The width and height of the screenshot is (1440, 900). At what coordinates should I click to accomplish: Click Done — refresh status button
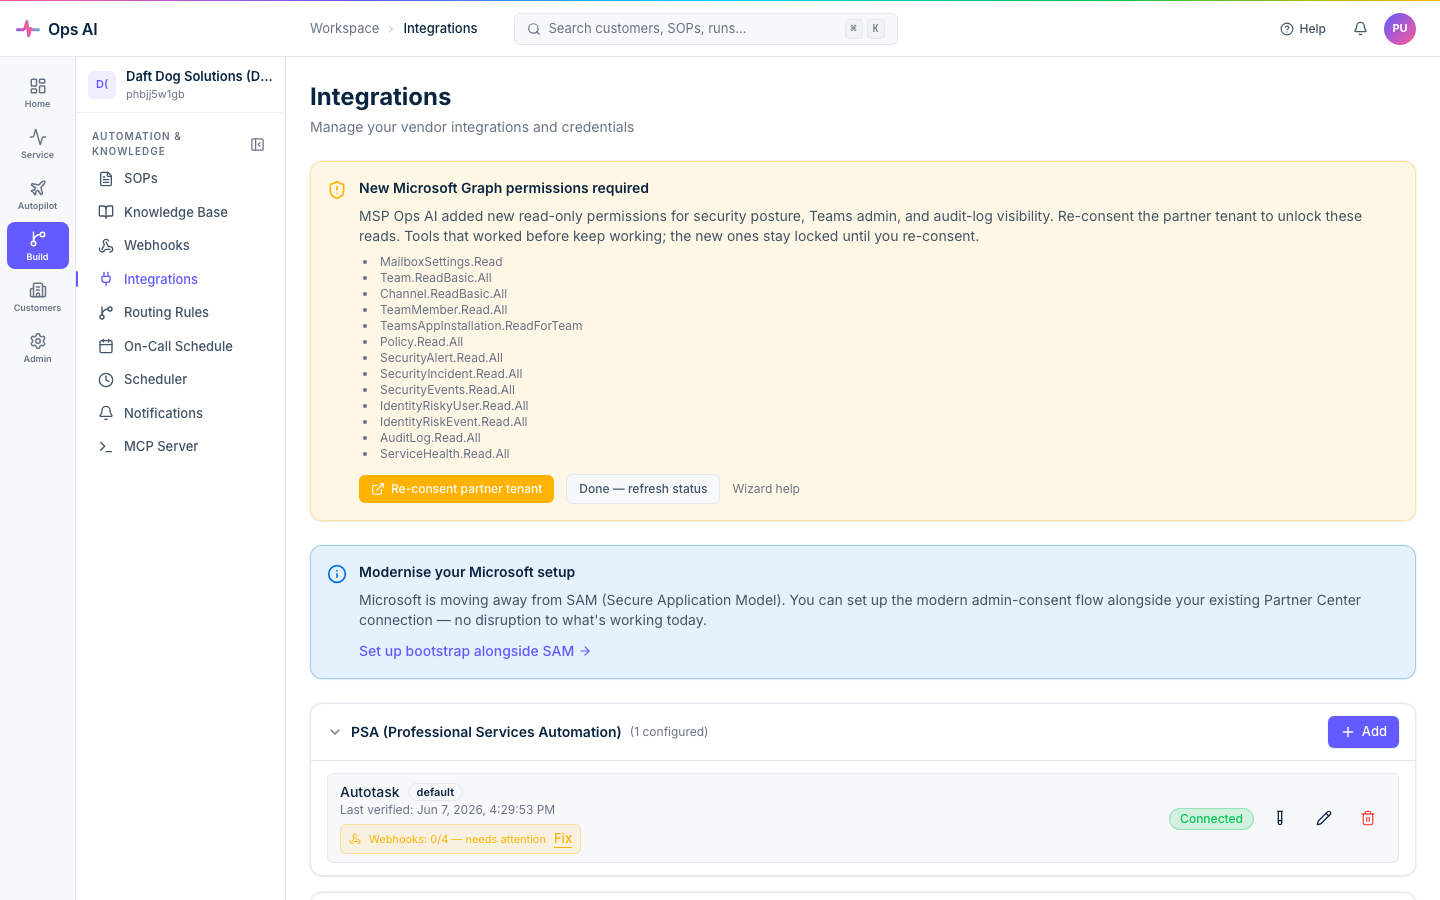(643, 489)
